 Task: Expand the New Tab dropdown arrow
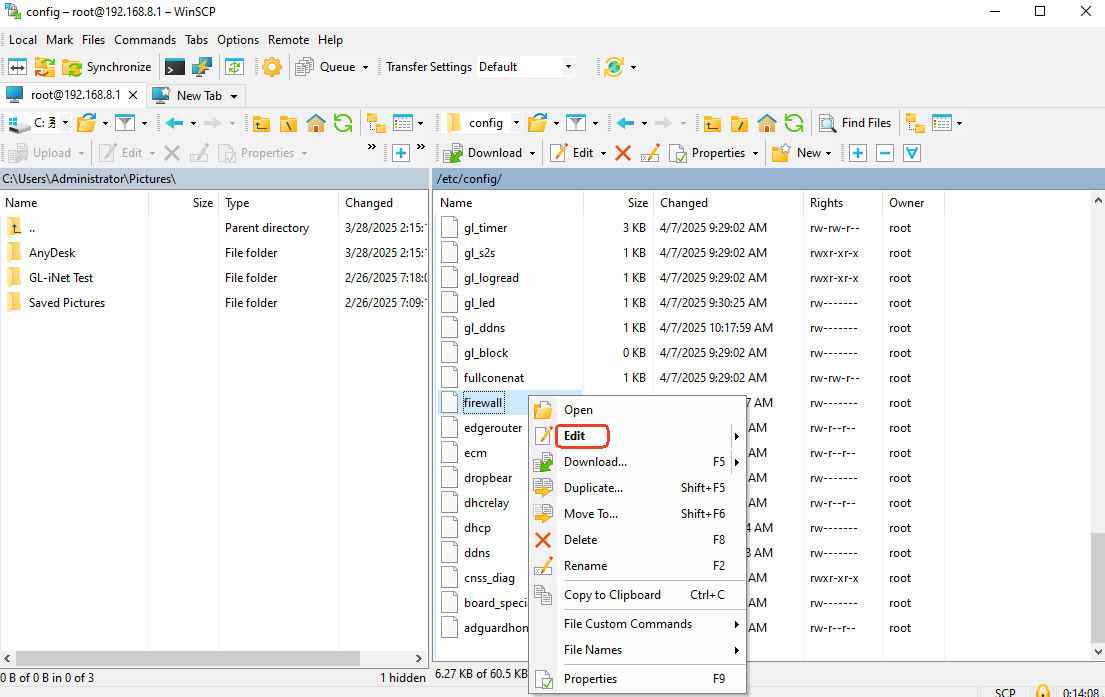click(x=234, y=96)
